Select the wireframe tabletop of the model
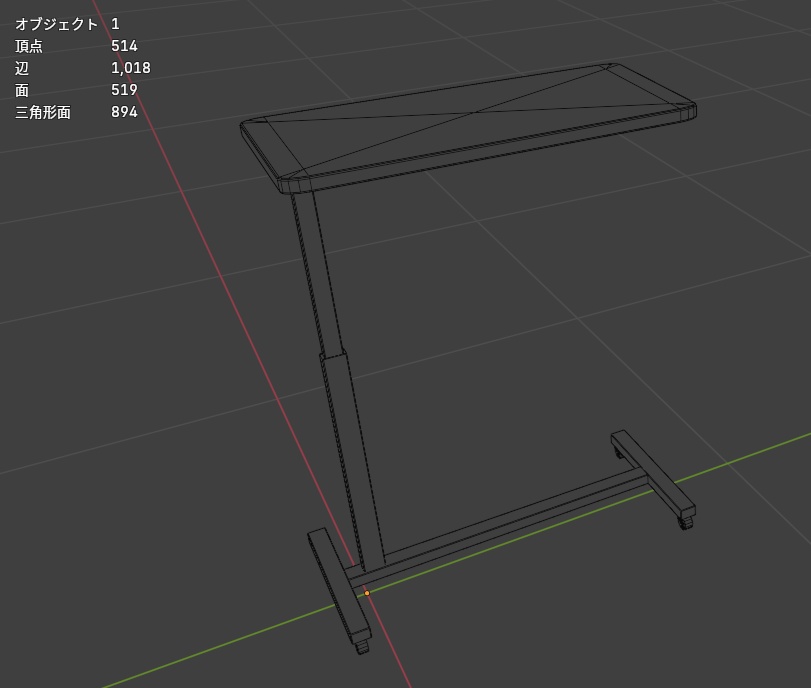Image resolution: width=811 pixels, height=688 pixels. click(468, 128)
